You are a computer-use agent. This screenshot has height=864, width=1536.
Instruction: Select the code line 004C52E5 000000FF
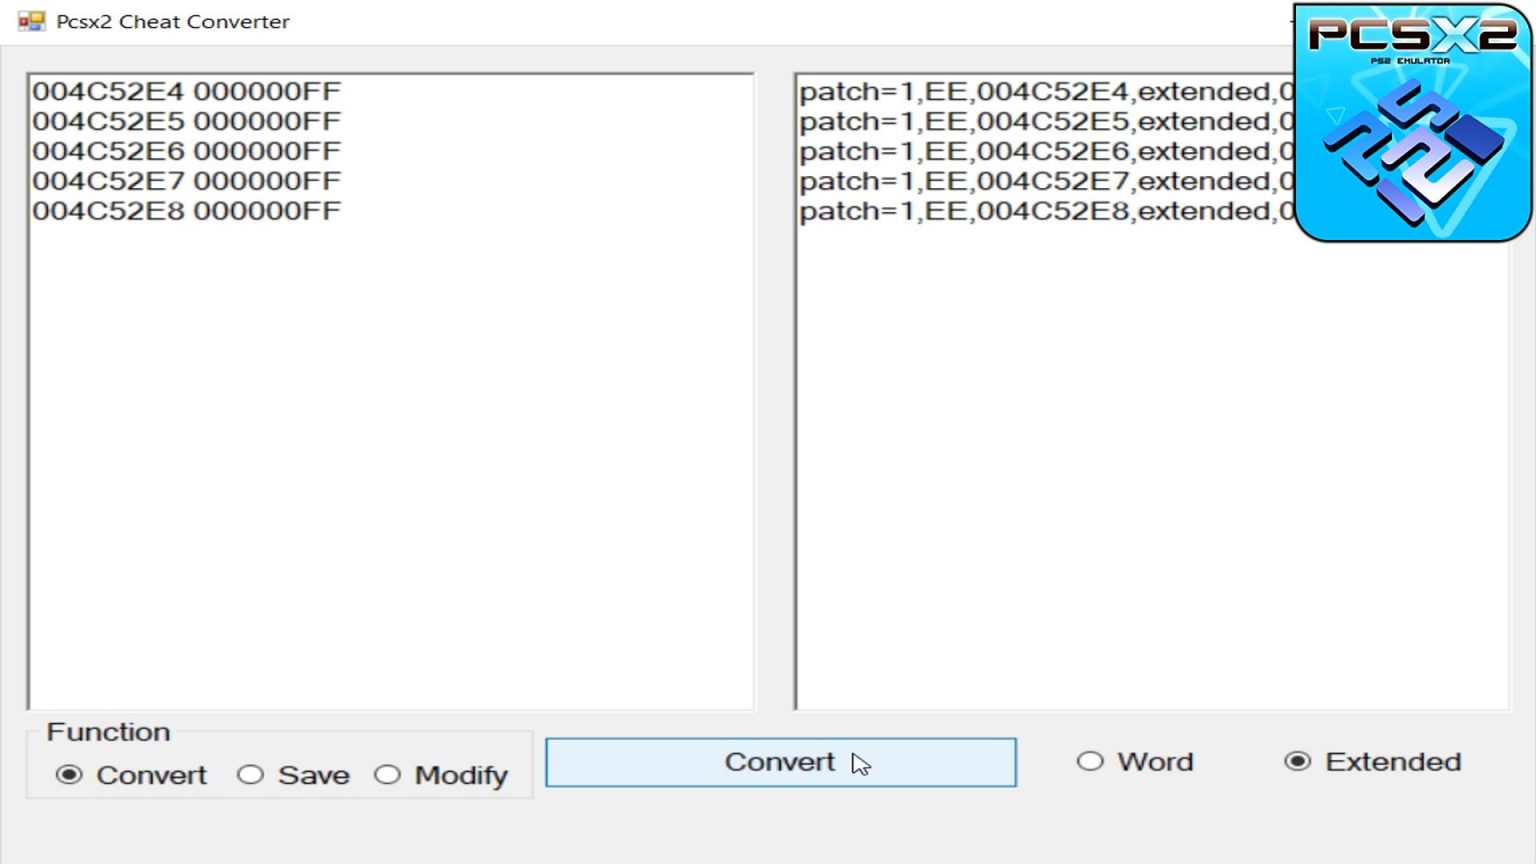(x=186, y=121)
